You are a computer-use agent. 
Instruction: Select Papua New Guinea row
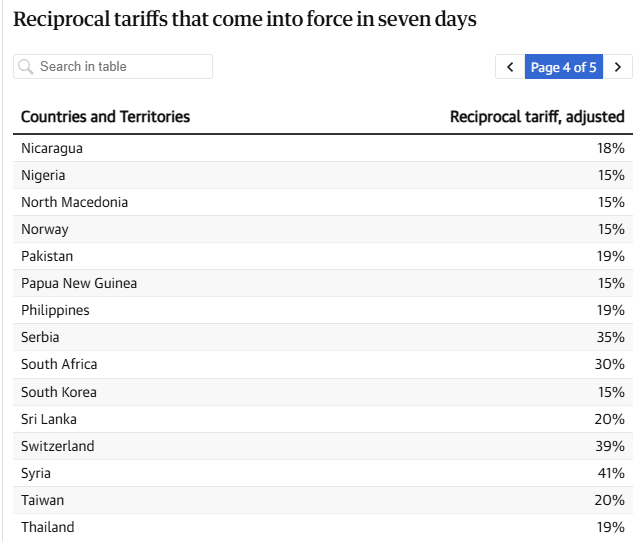pyautogui.click(x=323, y=283)
